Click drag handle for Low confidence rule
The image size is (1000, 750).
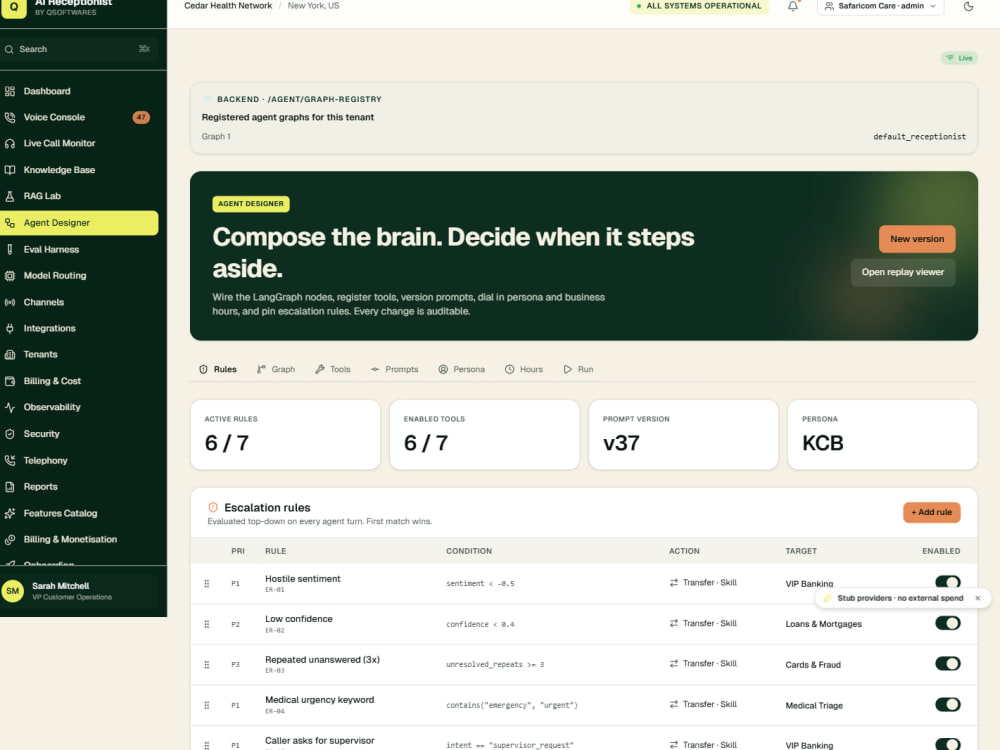tap(207, 624)
